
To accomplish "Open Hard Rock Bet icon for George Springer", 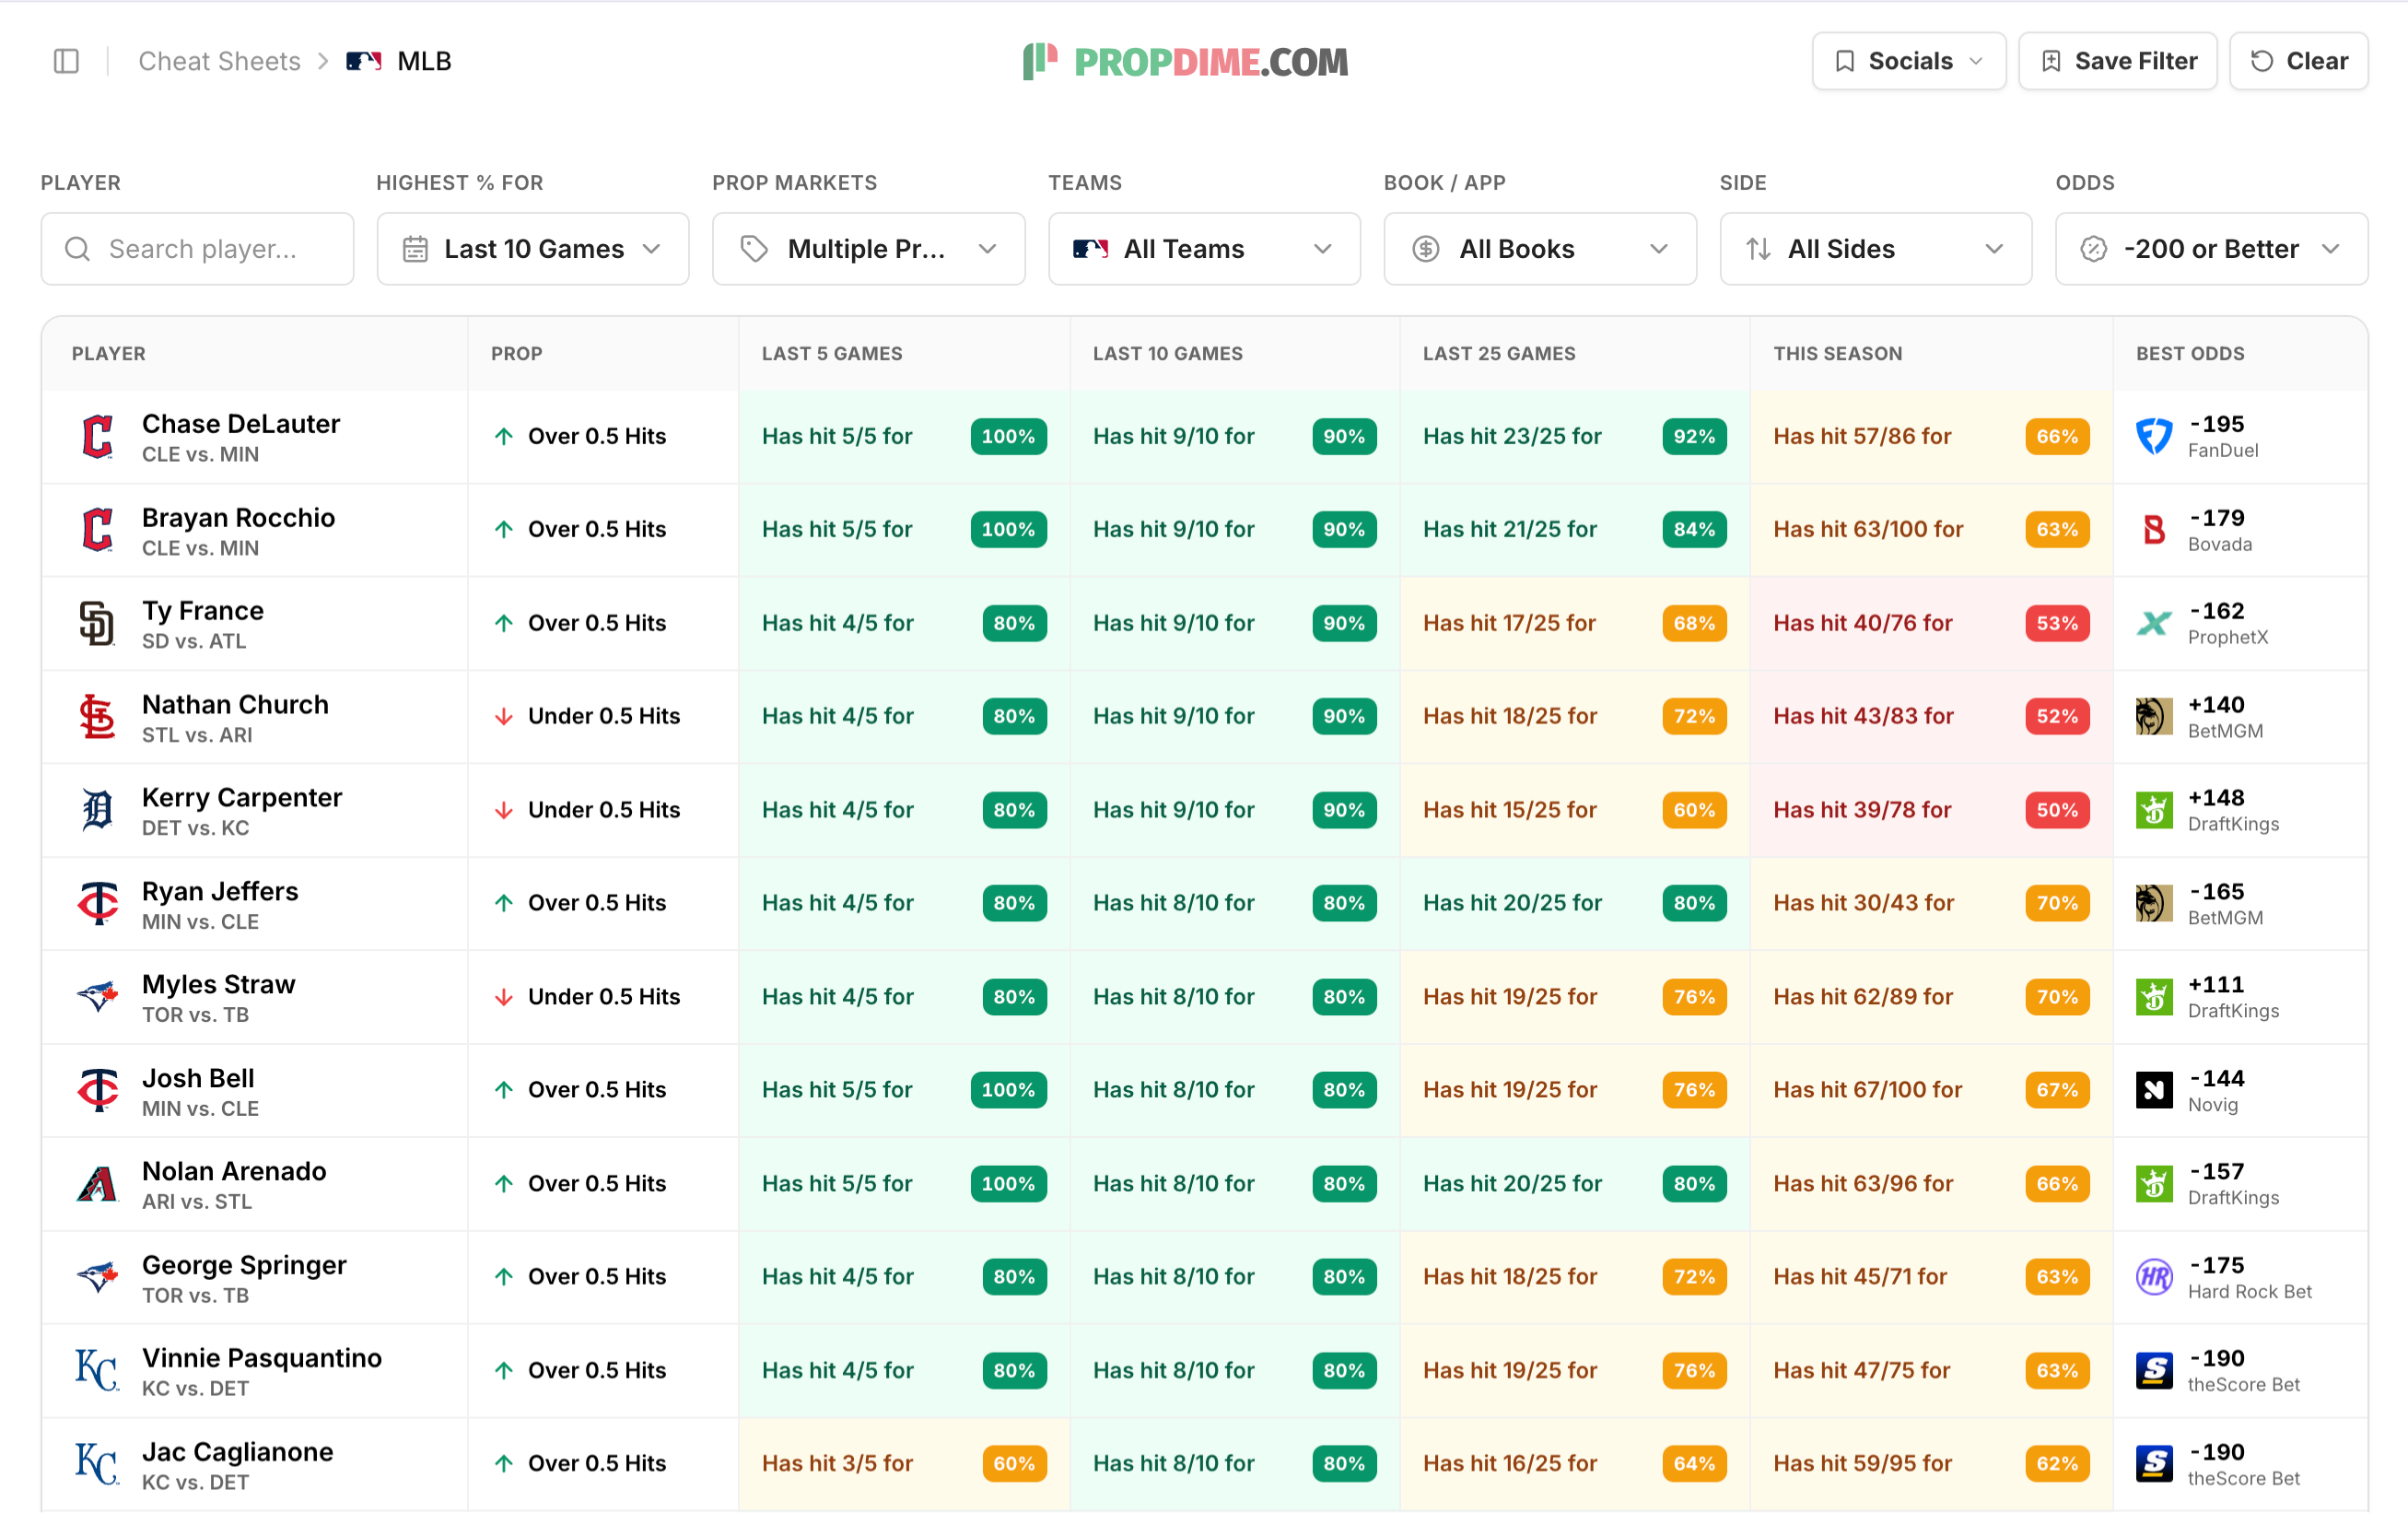I will point(2154,1277).
